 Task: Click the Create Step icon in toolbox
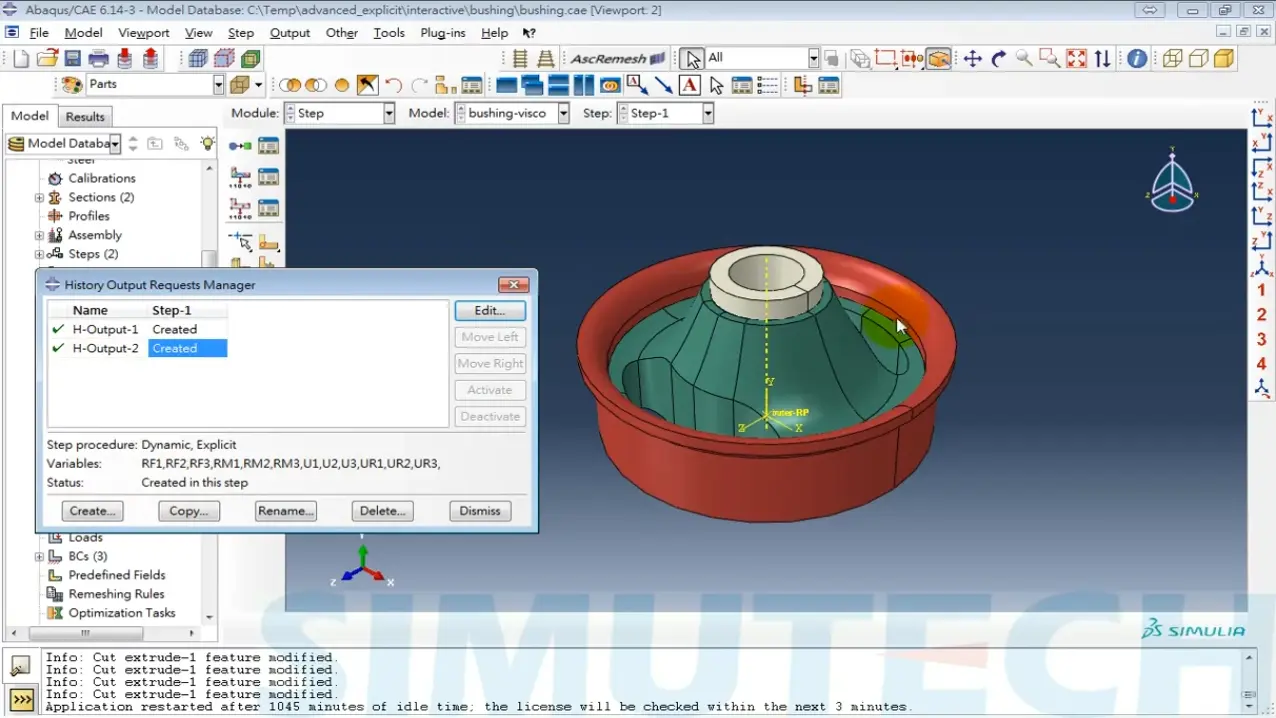pyautogui.click(x=238, y=145)
